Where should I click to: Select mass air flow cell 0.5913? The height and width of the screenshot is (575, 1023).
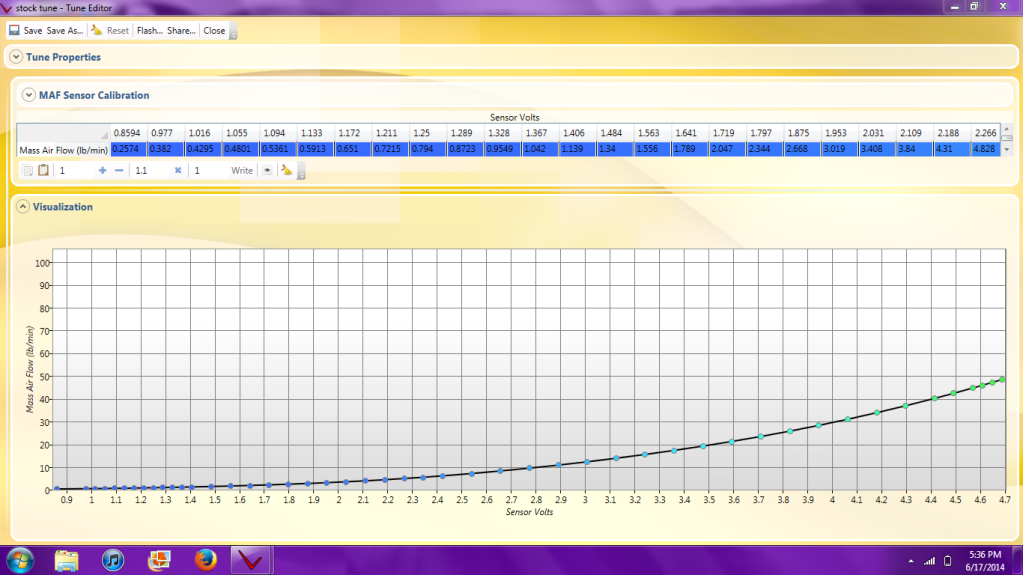click(x=316, y=149)
